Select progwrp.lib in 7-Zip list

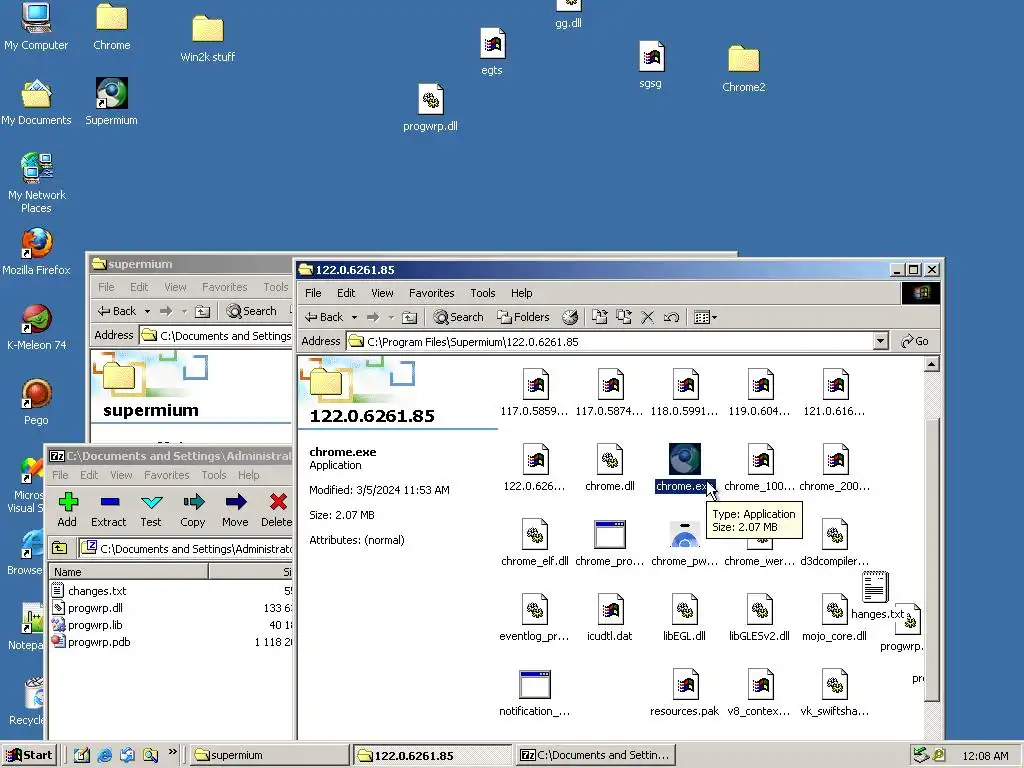click(88, 625)
